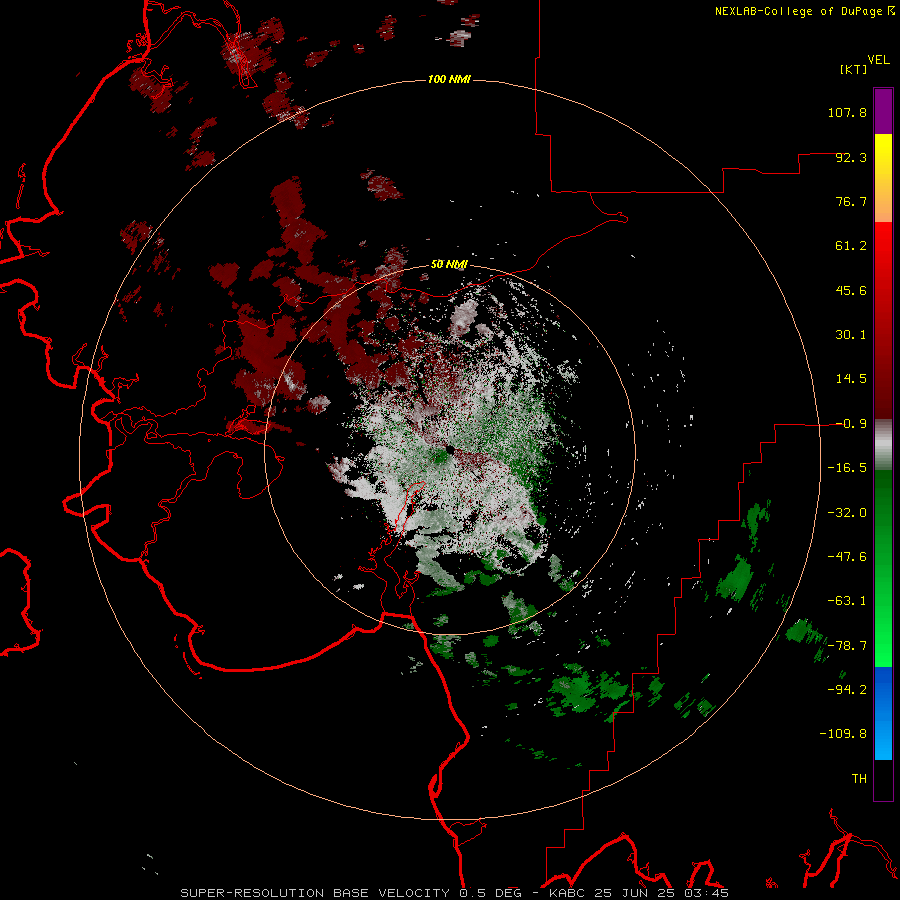Click the -47.6 velocity scale value
900x900 pixels.
coord(847,557)
